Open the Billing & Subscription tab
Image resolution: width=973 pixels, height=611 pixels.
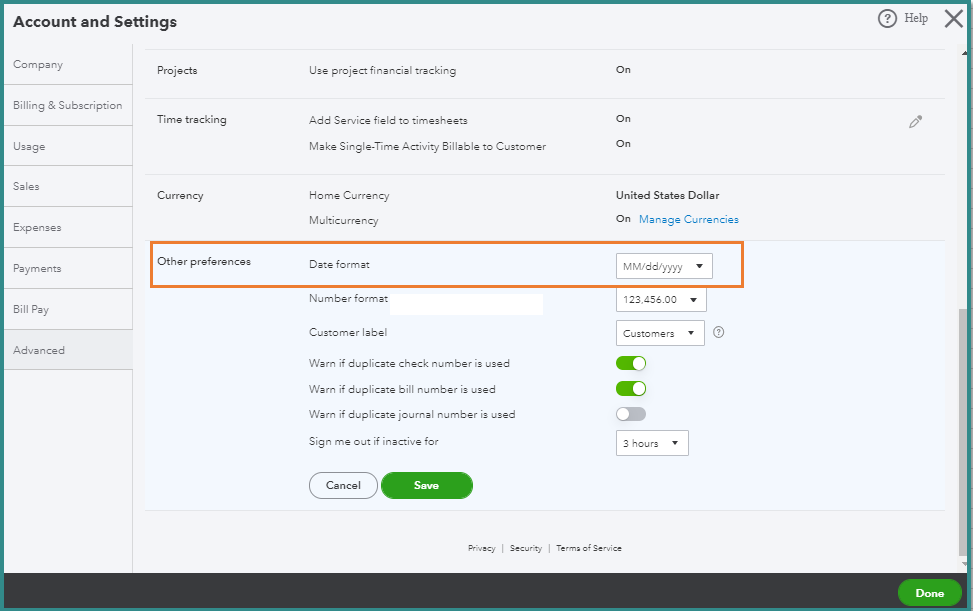point(67,106)
